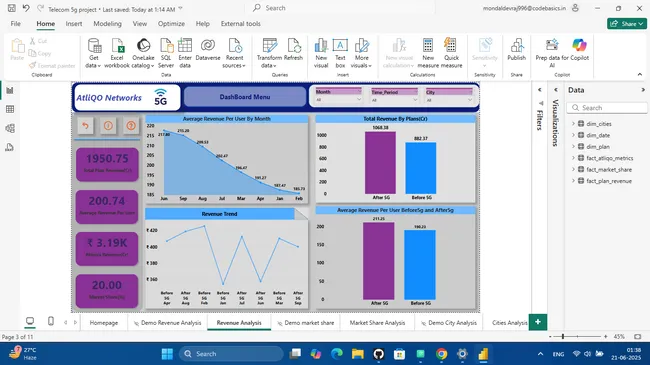Click the Transform data icon
Image resolution: width=650 pixels, height=365 pixels.
(269, 46)
